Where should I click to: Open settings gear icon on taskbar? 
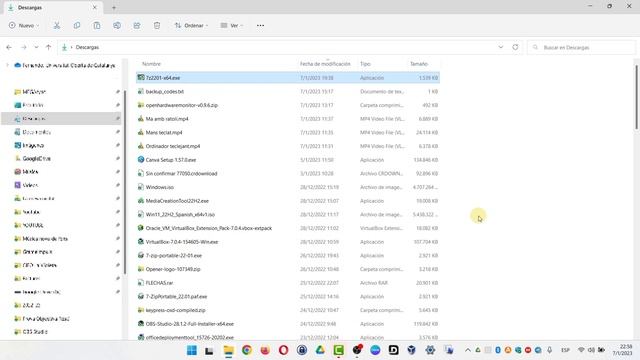point(430,350)
